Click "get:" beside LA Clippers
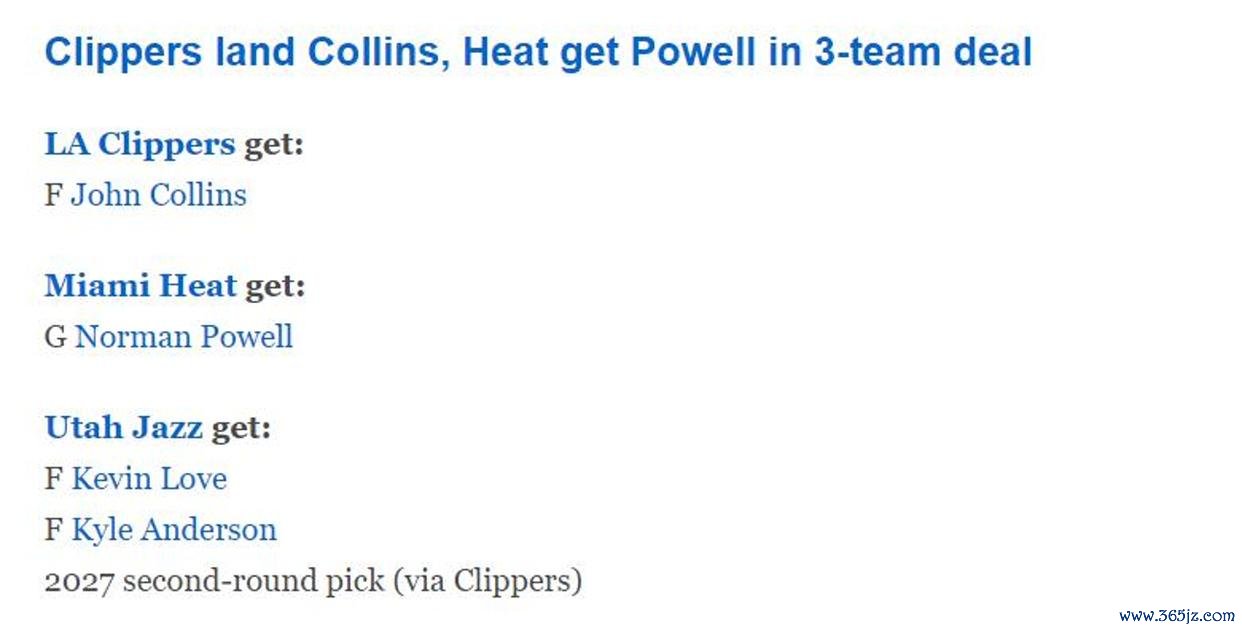The width and height of the screenshot is (1242, 631). [x=274, y=145]
